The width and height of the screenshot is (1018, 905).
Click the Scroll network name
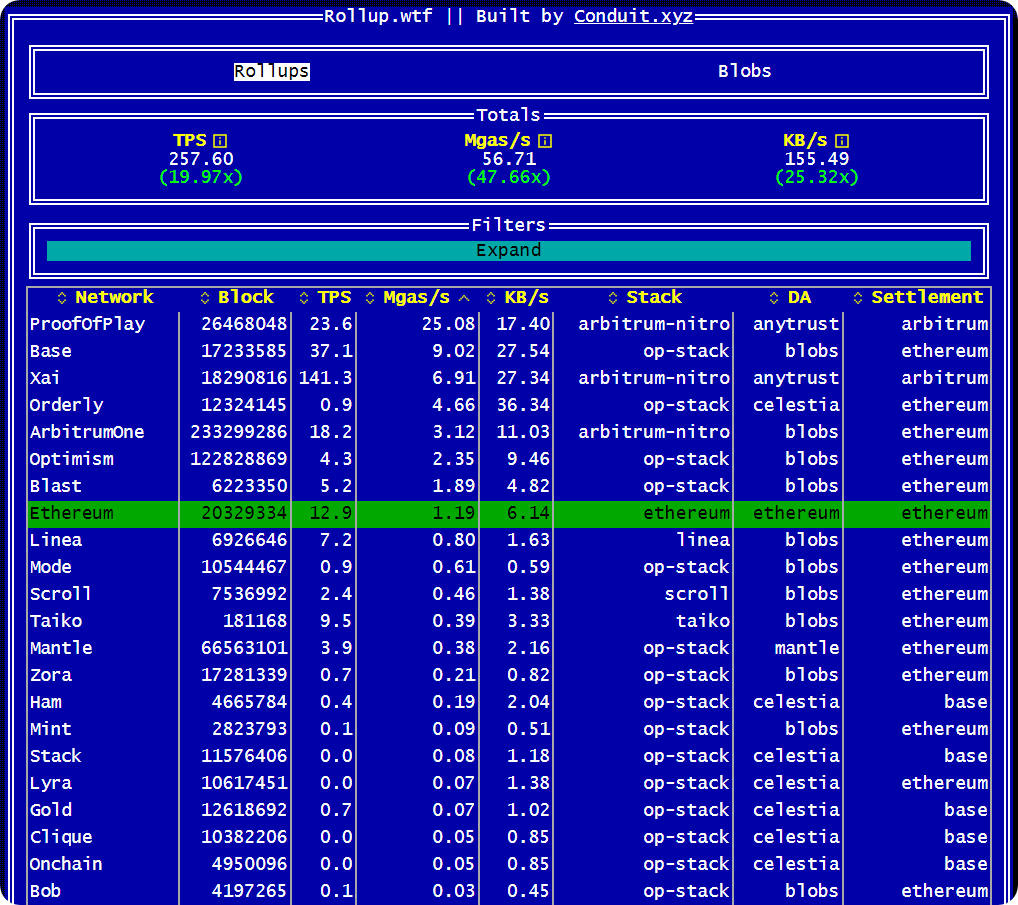60,594
